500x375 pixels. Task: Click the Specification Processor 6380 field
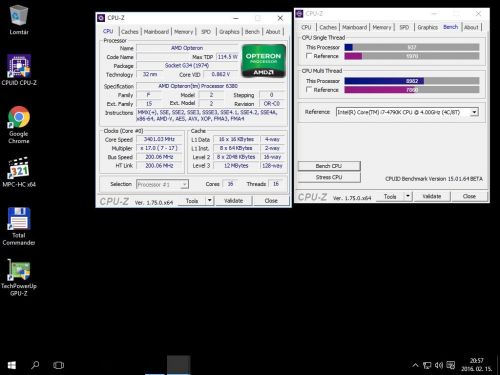coord(211,86)
